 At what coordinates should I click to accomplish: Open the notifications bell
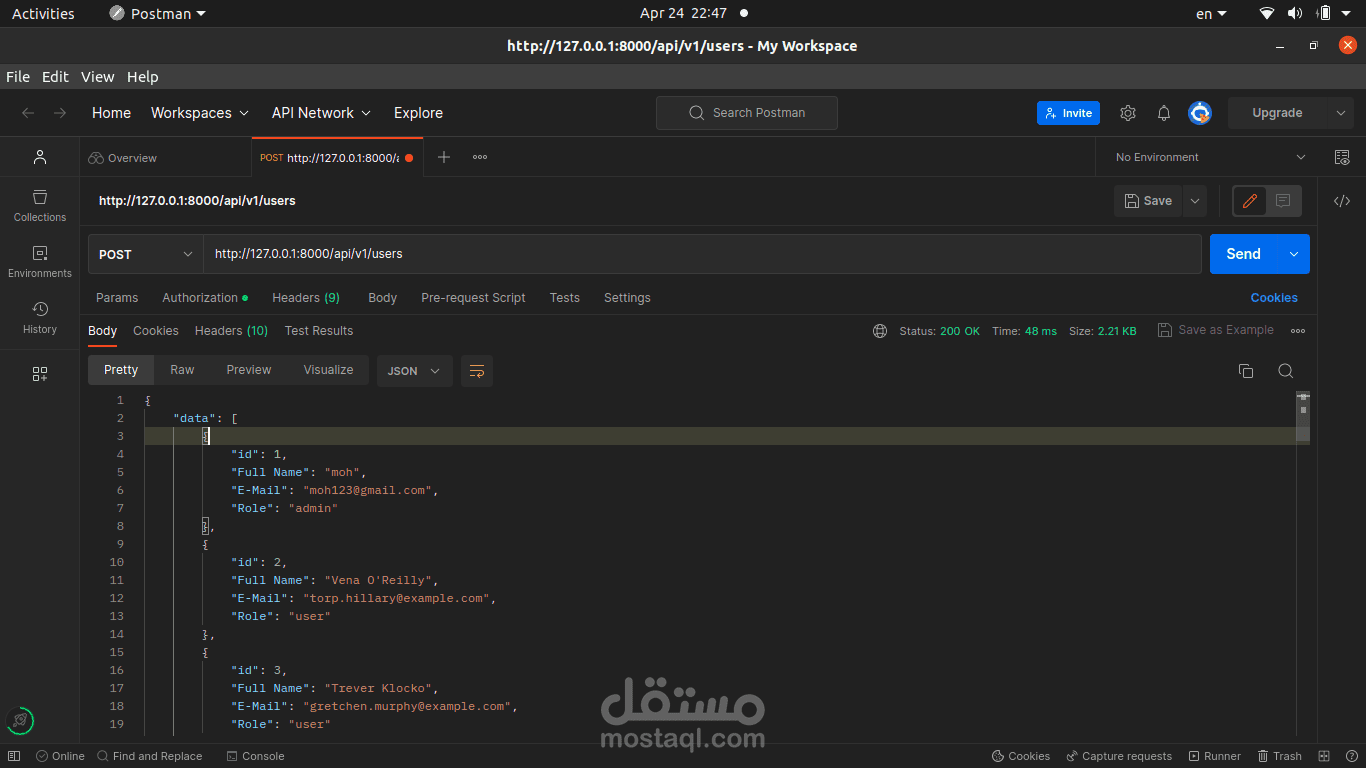[1164, 113]
